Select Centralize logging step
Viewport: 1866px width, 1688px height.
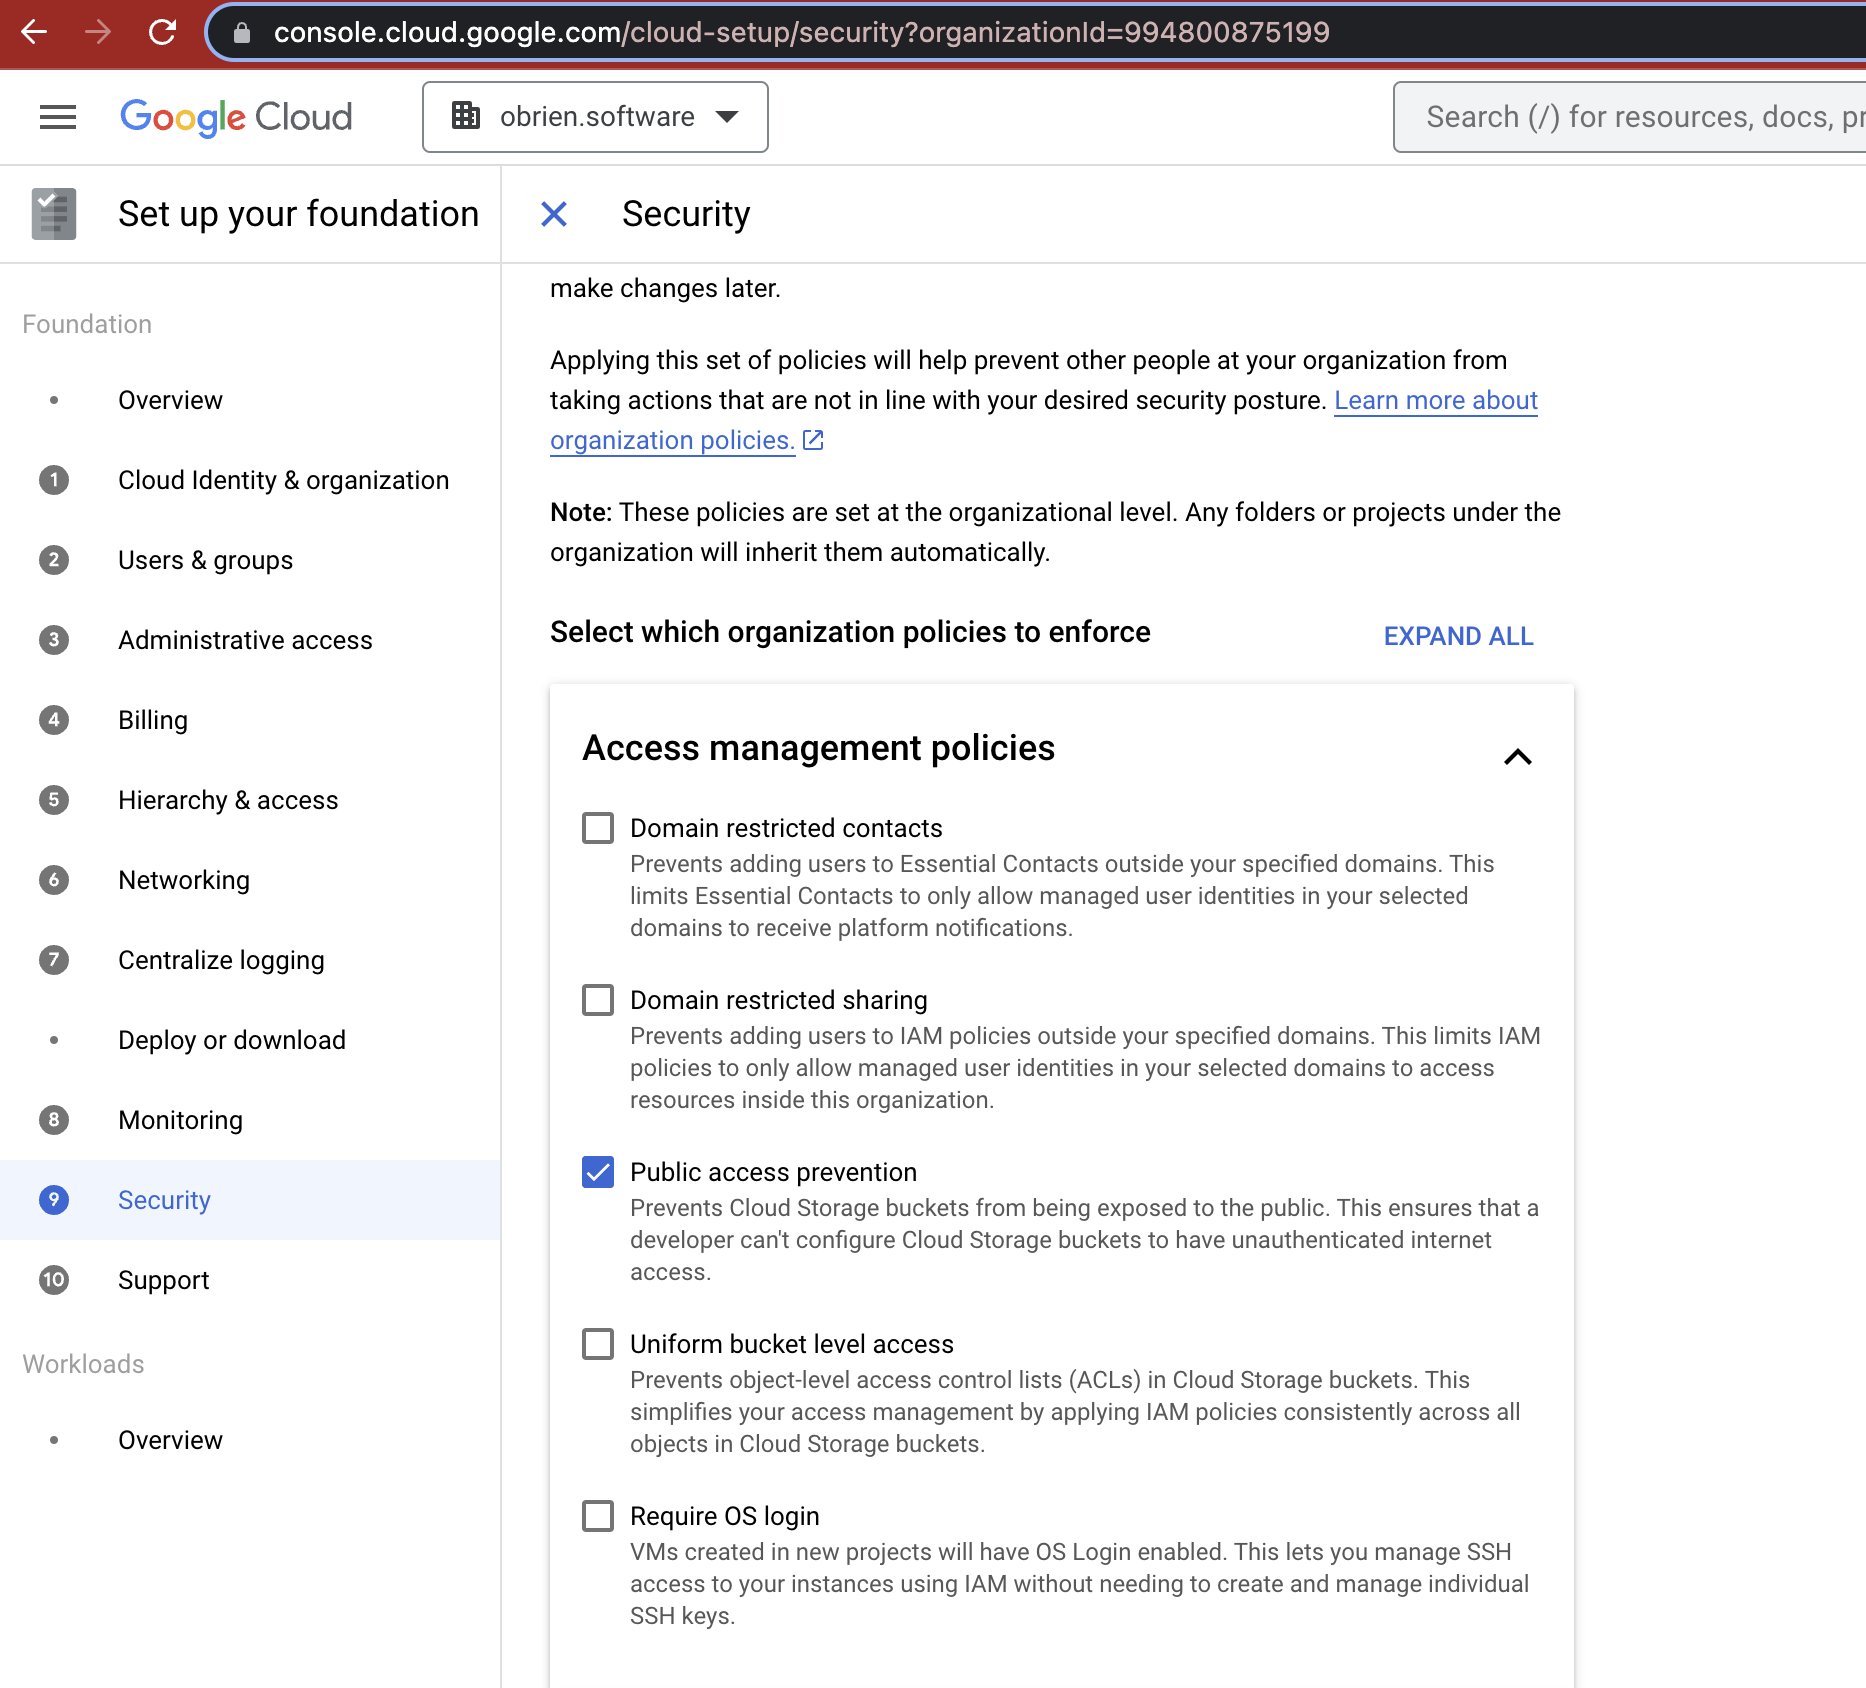click(221, 960)
